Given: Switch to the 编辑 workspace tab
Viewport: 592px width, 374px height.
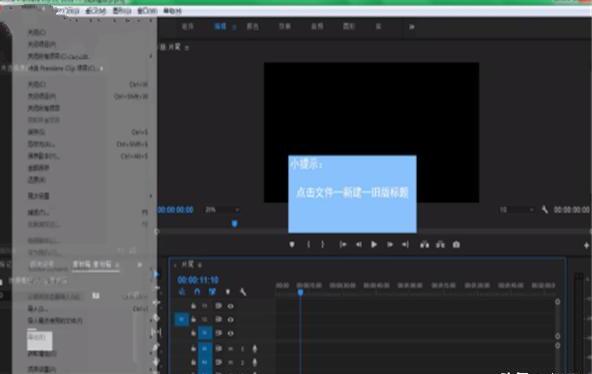Looking at the screenshot, I should coord(220,26).
